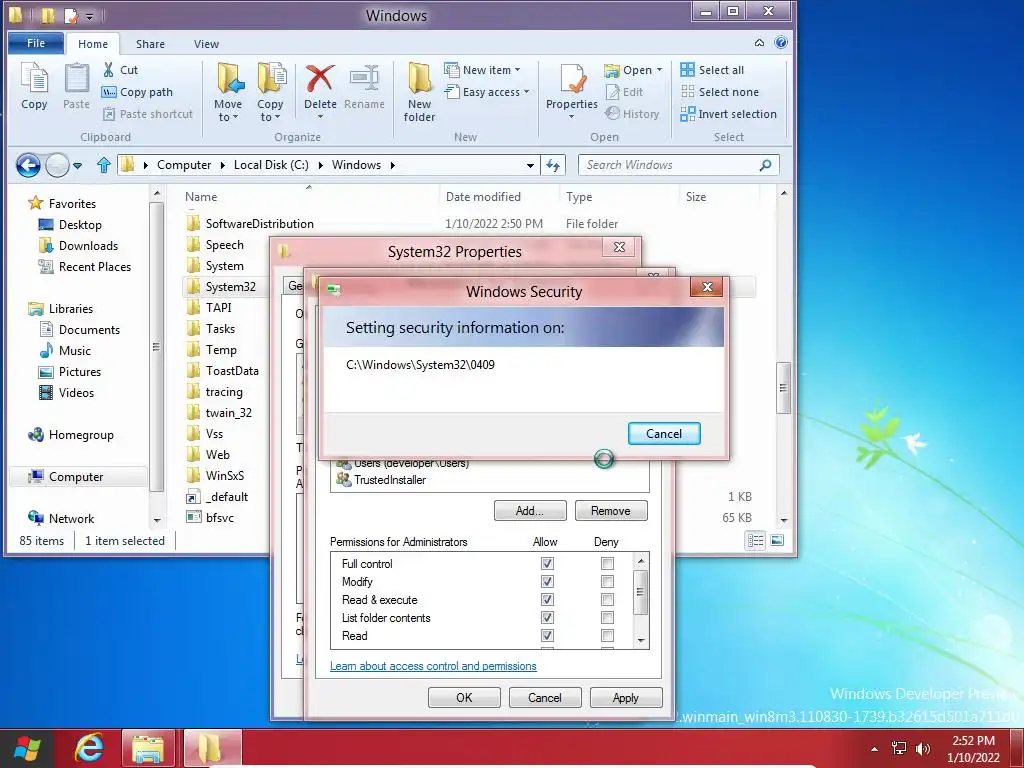Switch to details view icon in status bar
Image resolution: width=1024 pixels, height=768 pixels.
coord(756,540)
